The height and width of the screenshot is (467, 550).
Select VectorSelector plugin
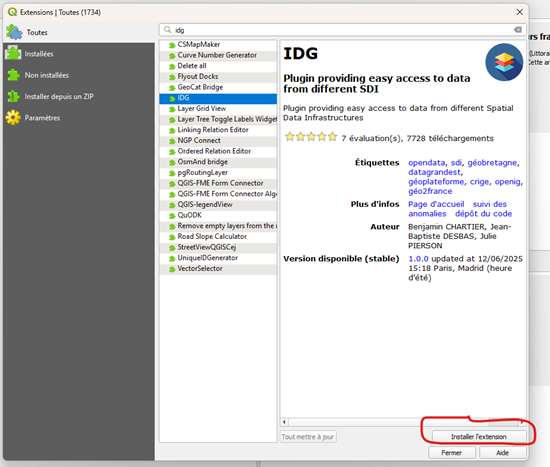218,268
